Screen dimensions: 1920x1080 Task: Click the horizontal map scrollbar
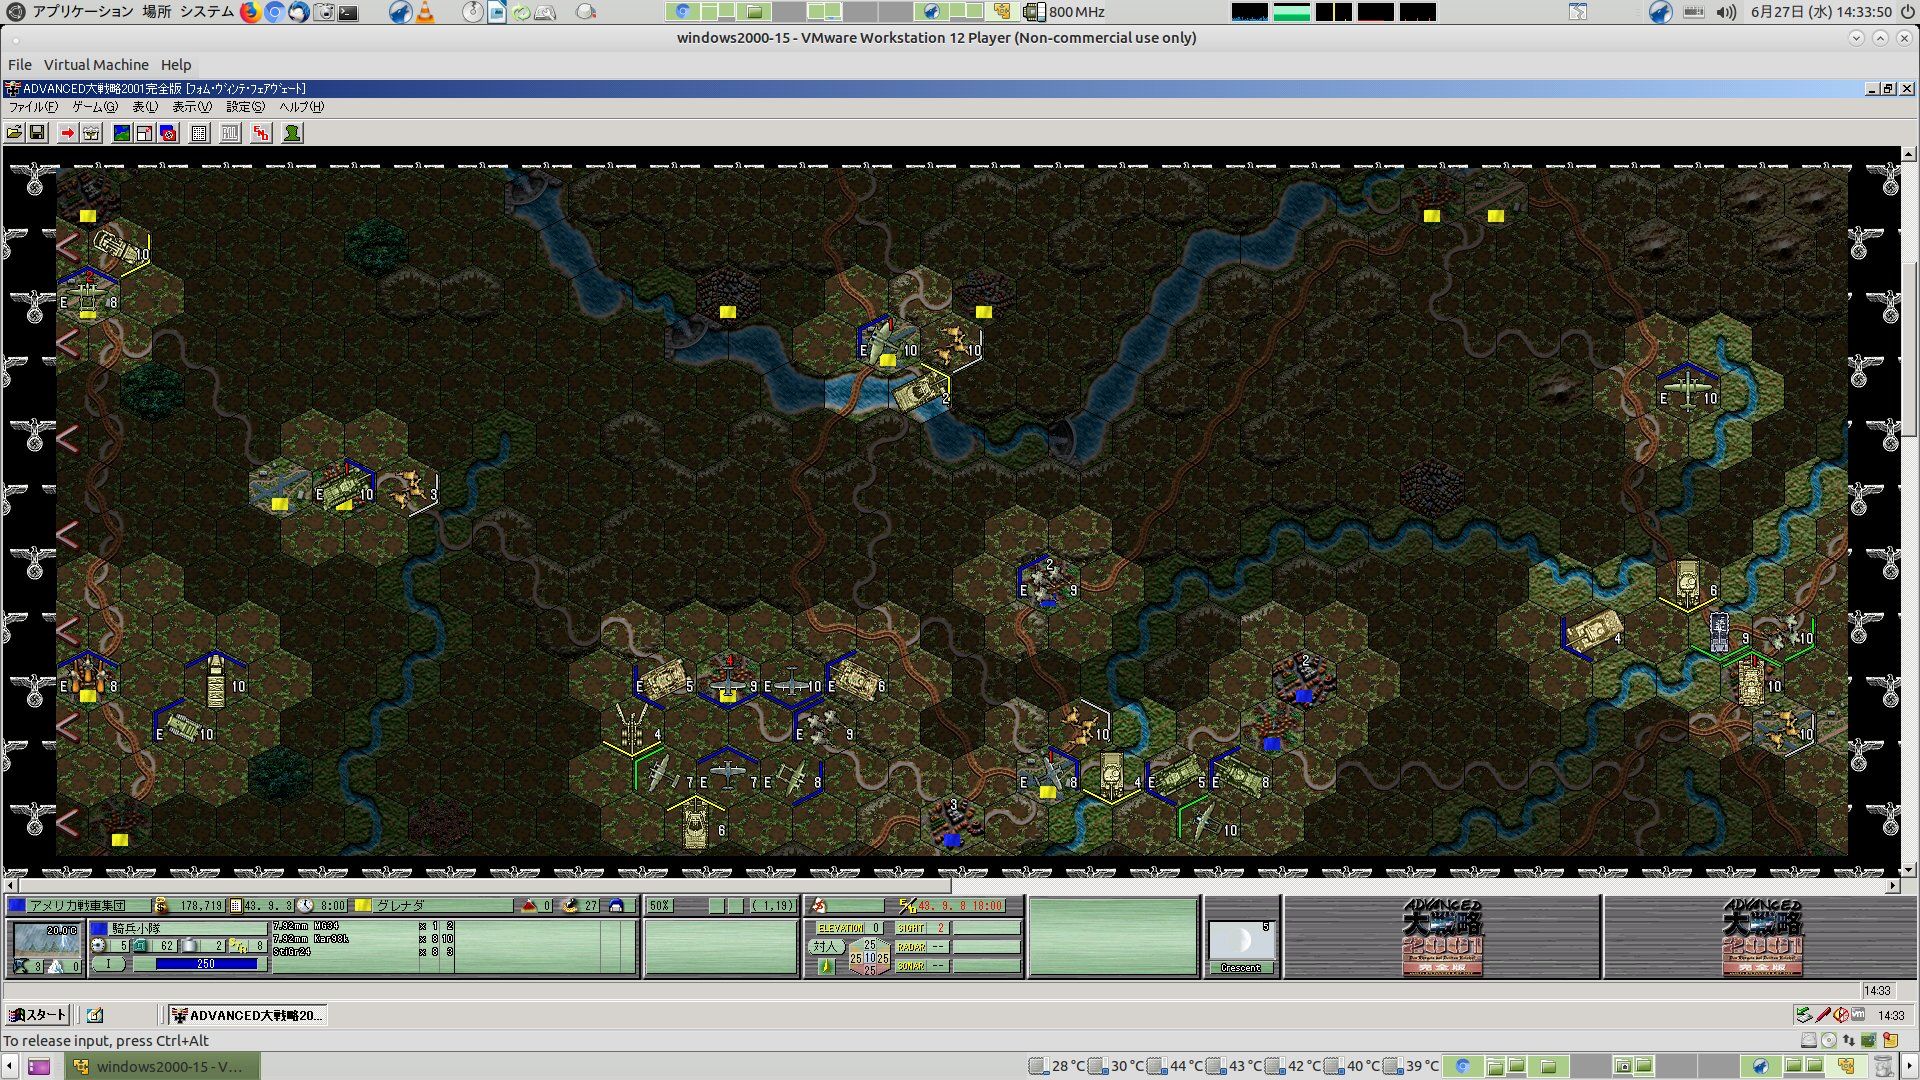tap(484, 886)
